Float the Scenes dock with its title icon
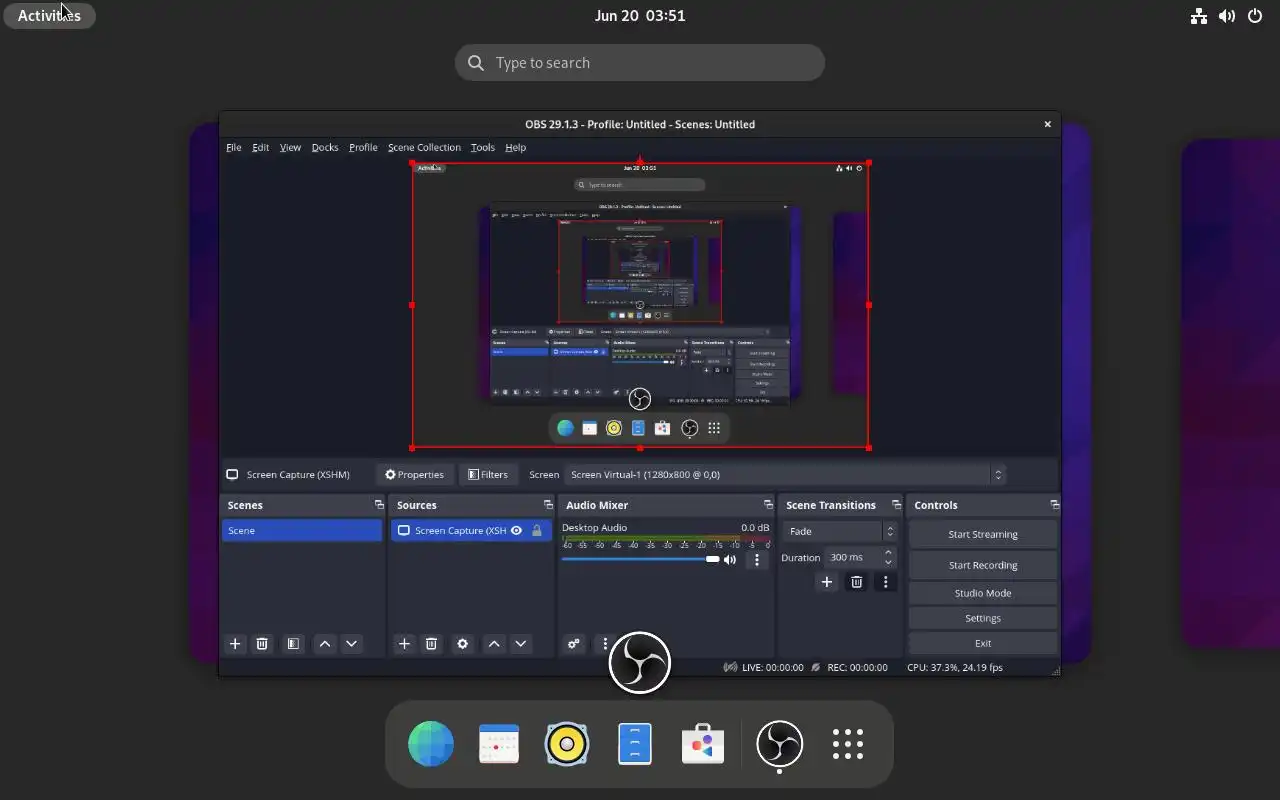Viewport: 1280px width, 800px height. [379, 505]
